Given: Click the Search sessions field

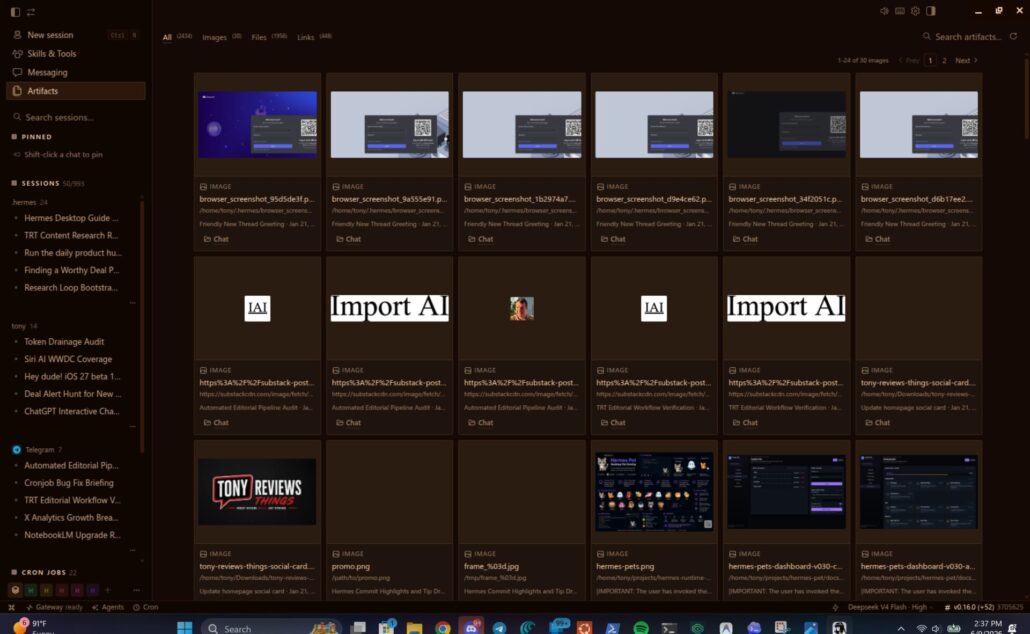Looking at the screenshot, I should pos(76,117).
